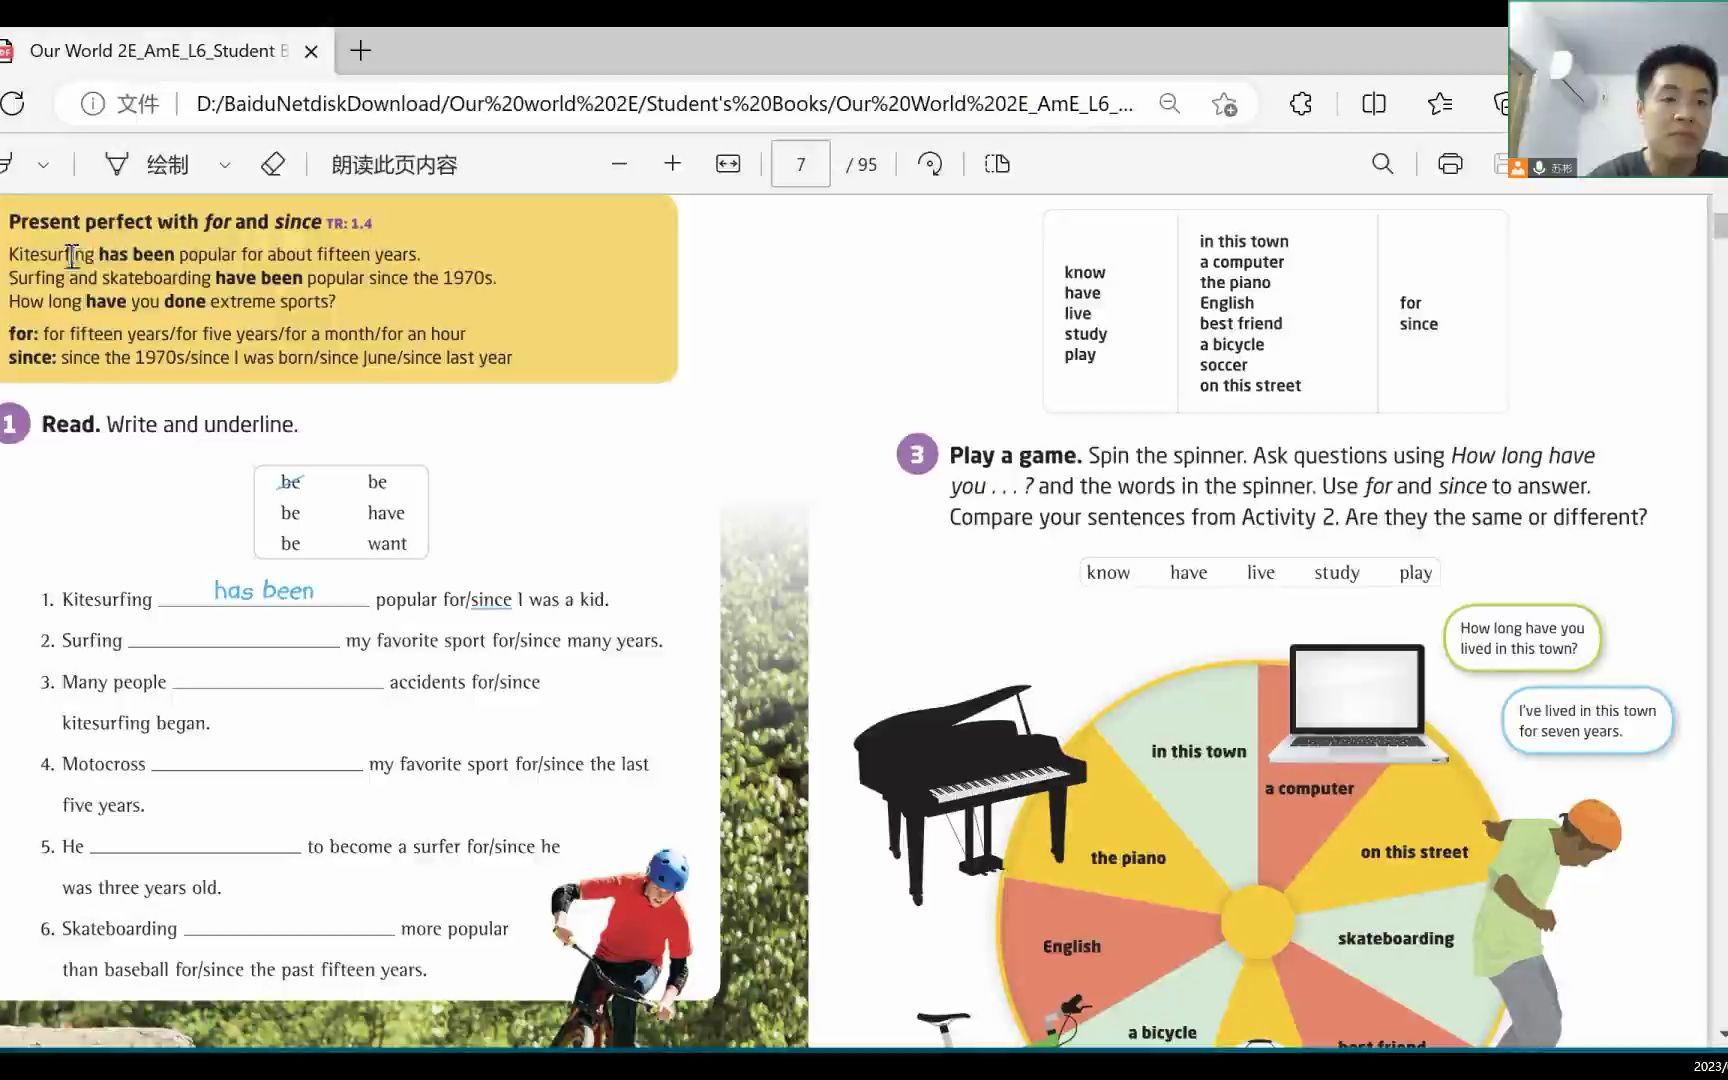Print the PDF document
The height and width of the screenshot is (1080, 1728).
tap(1450, 164)
